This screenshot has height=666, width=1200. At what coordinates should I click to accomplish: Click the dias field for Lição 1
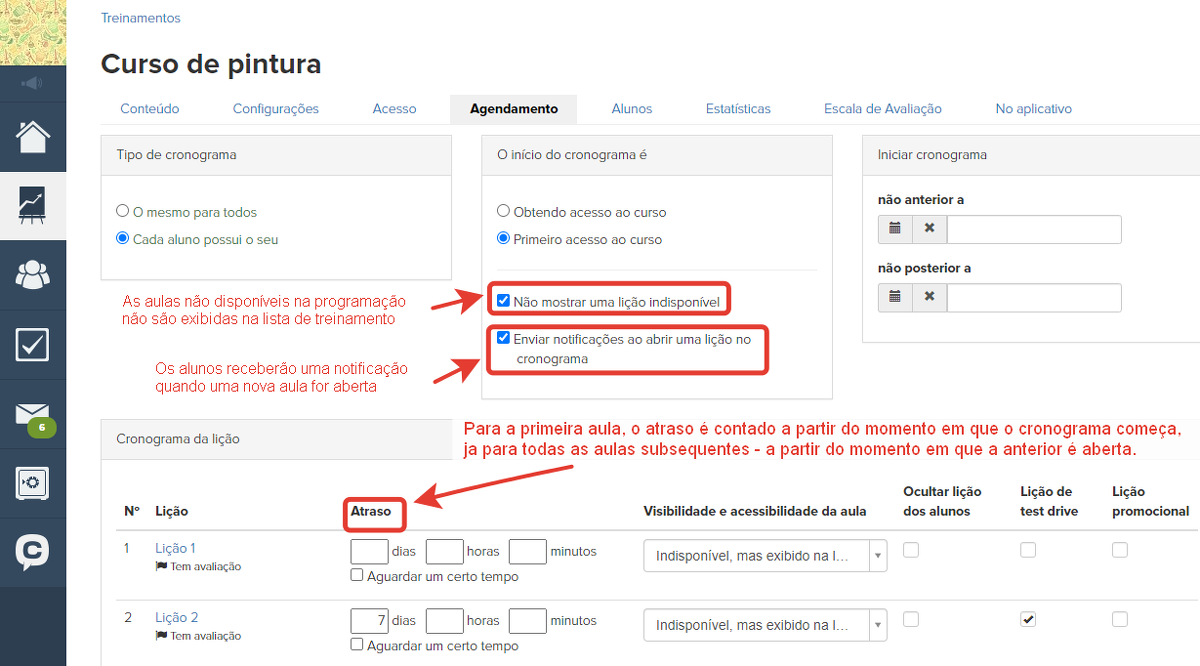(369, 552)
